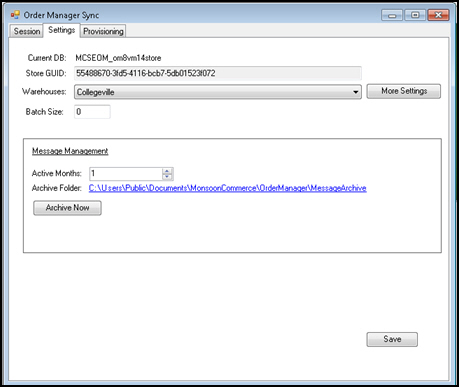
Task: Click the Batch Size input box
Action: pyautogui.click(x=92, y=112)
